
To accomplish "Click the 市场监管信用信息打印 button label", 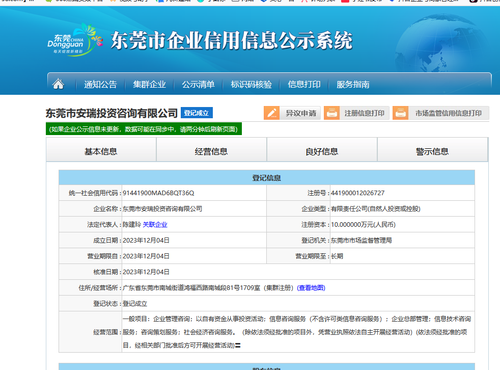I will coord(448,113).
